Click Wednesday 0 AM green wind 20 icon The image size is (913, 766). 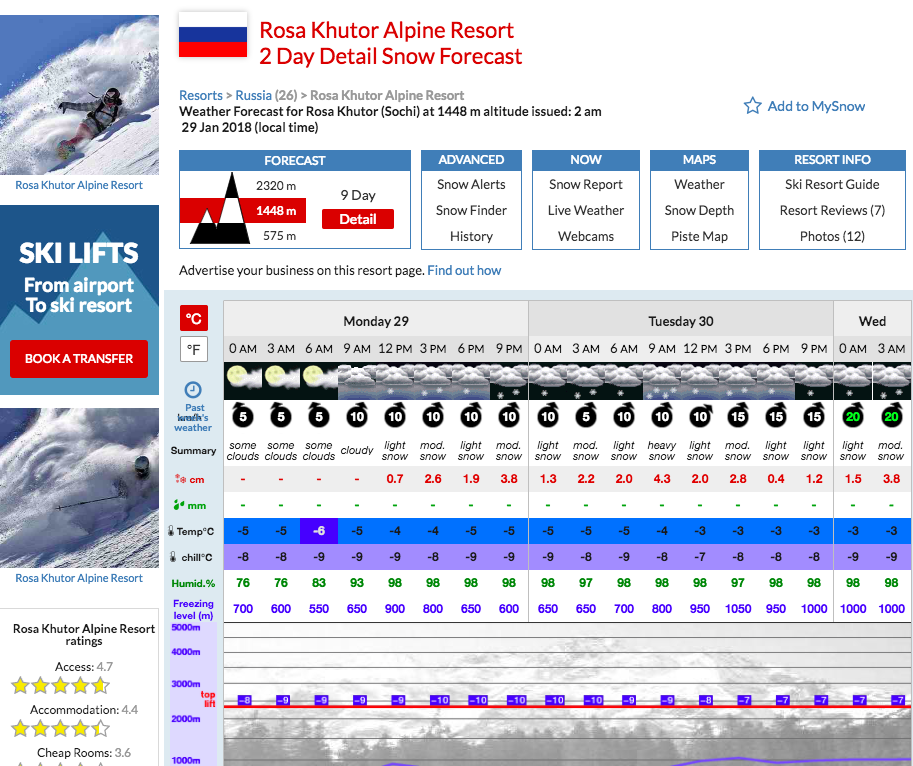pos(853,416)
